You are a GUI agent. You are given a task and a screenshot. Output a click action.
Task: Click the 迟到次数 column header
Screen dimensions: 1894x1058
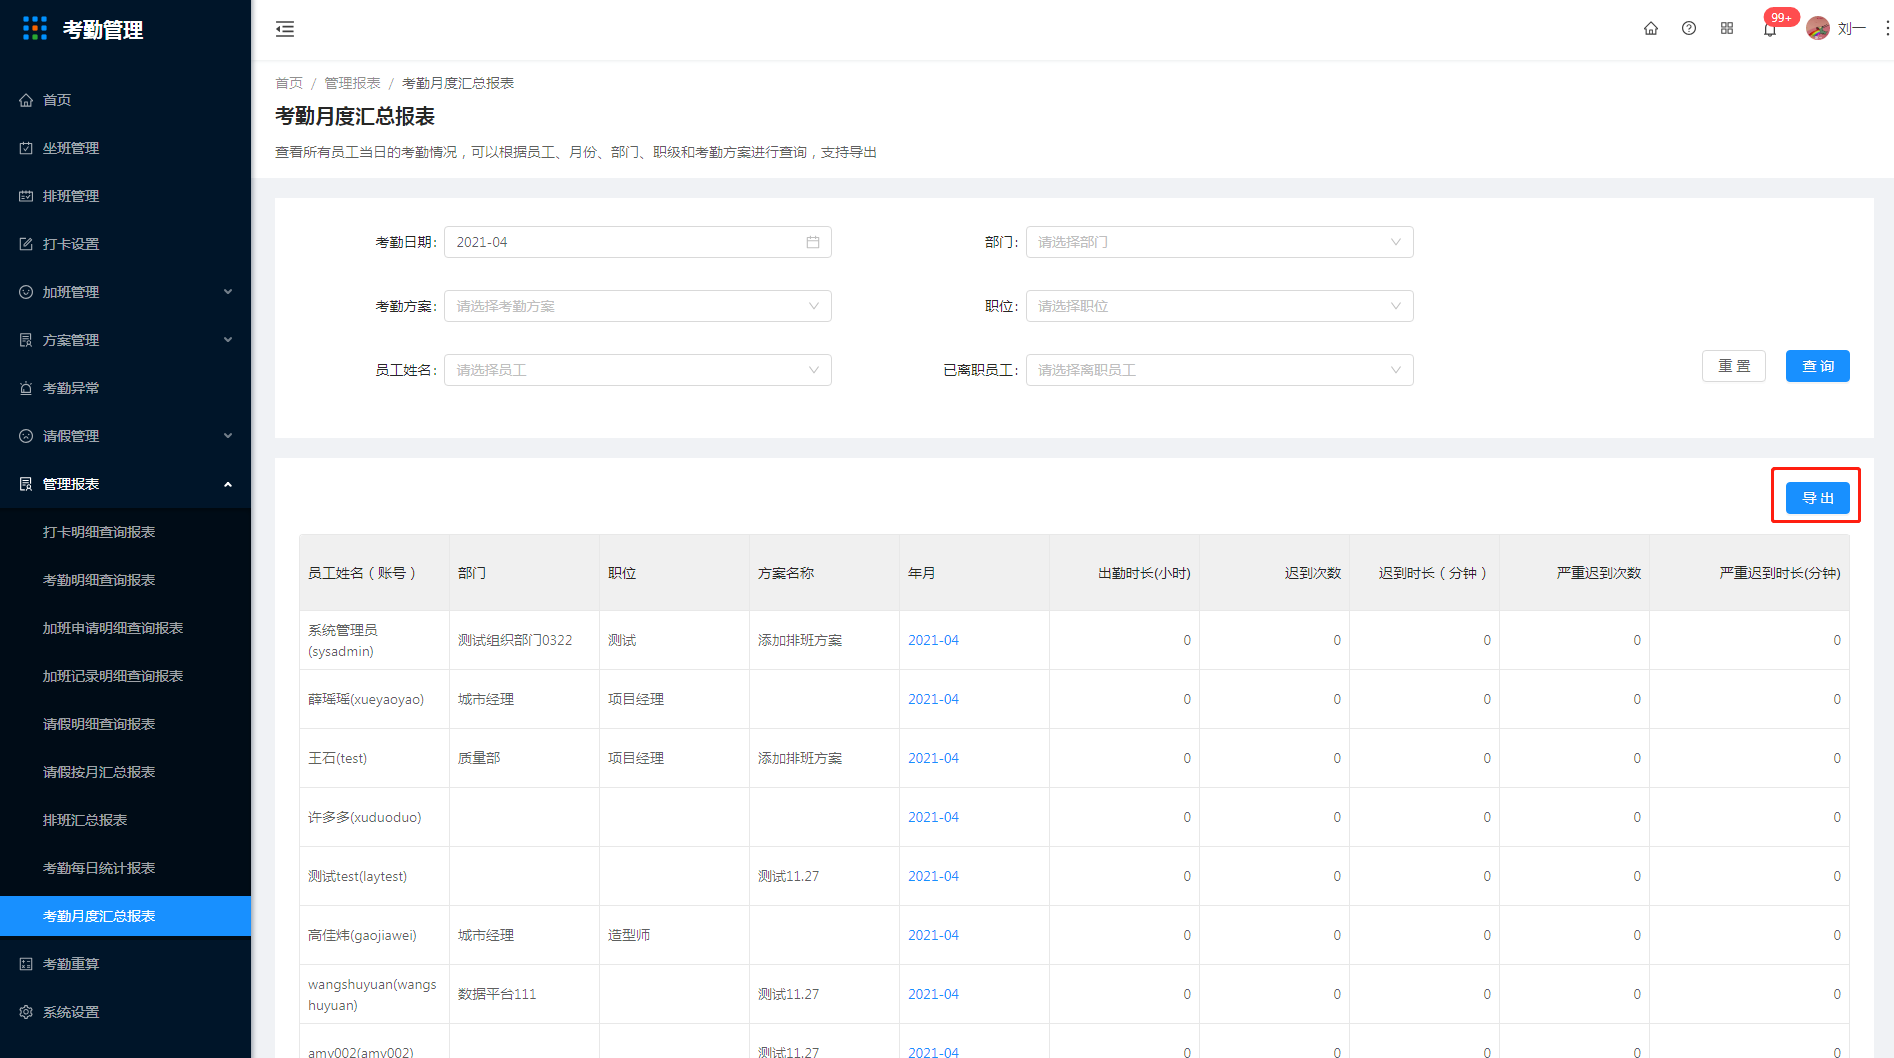pyautogui.click(x=1274, y=573)
